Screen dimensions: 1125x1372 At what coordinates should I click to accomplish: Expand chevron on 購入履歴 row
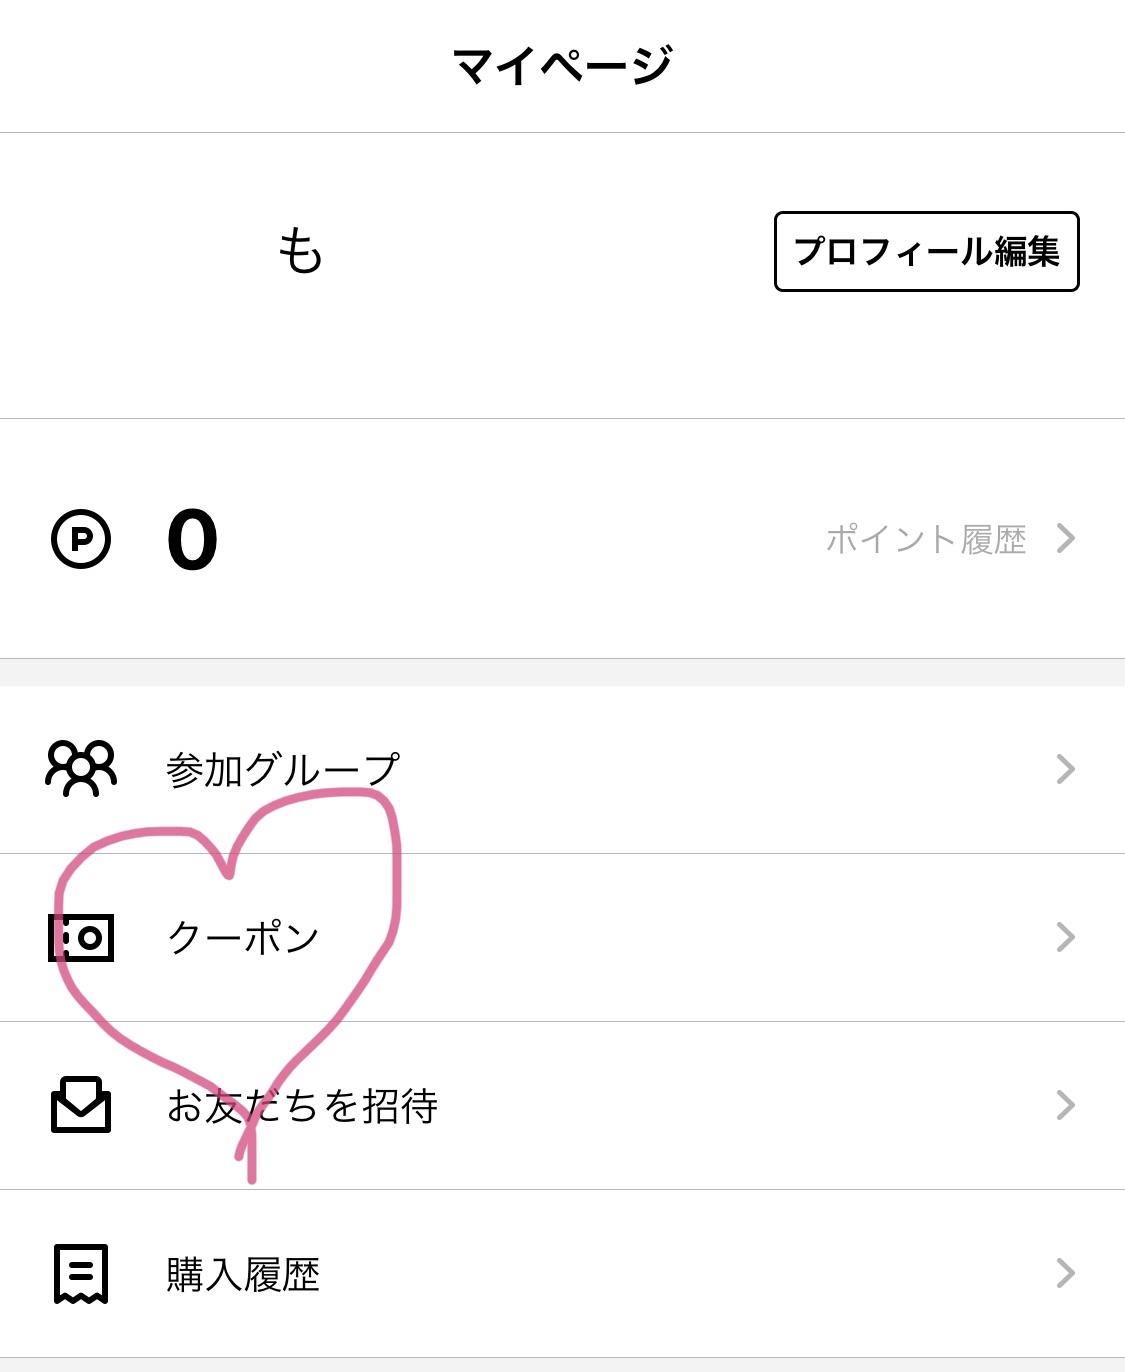[x=1066, y=1273]
